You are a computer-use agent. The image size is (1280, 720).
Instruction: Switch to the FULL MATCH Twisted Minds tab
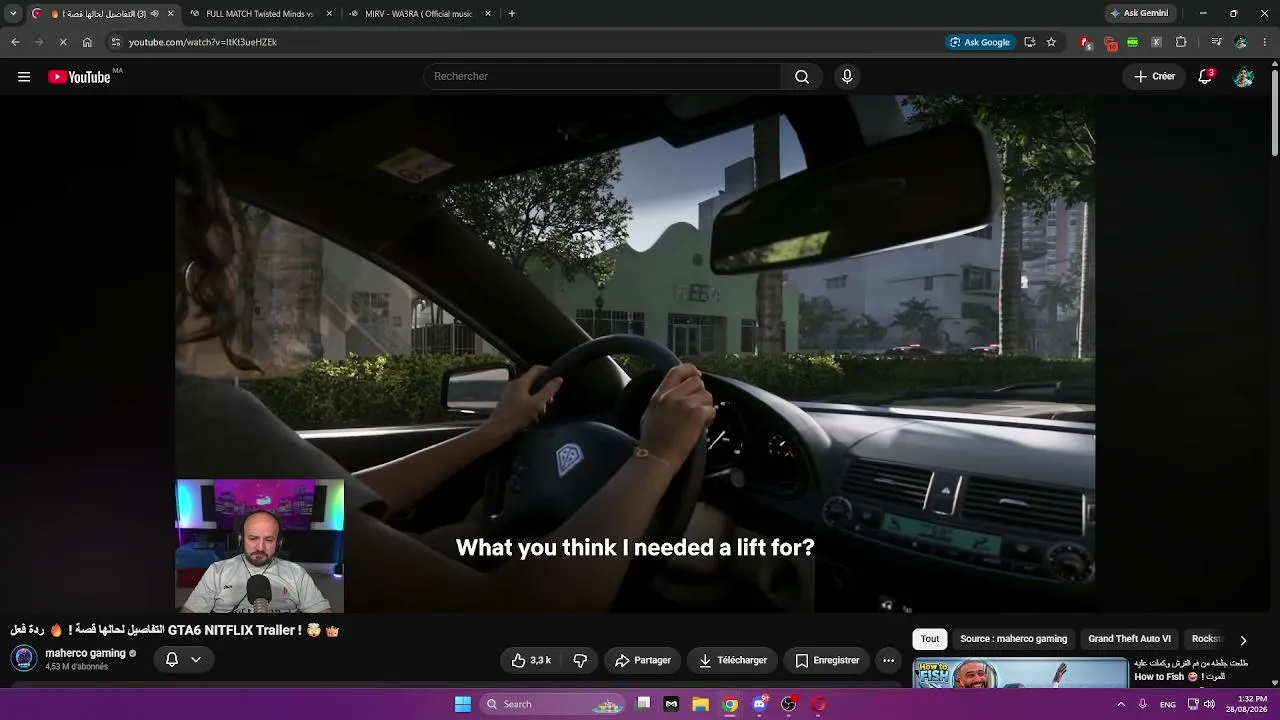(x=259, y=14)
